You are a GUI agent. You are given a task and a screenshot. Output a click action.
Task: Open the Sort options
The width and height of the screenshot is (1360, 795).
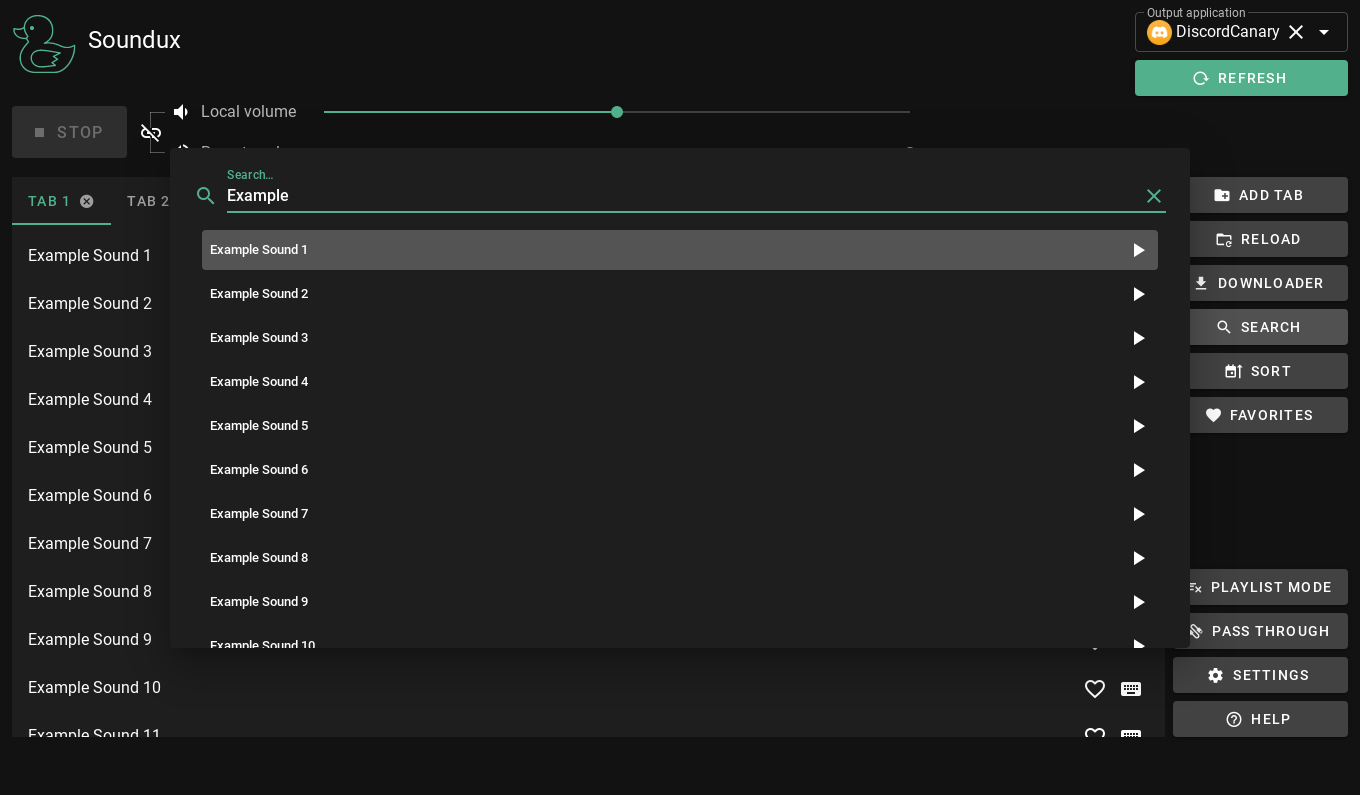click(1268, 371)
